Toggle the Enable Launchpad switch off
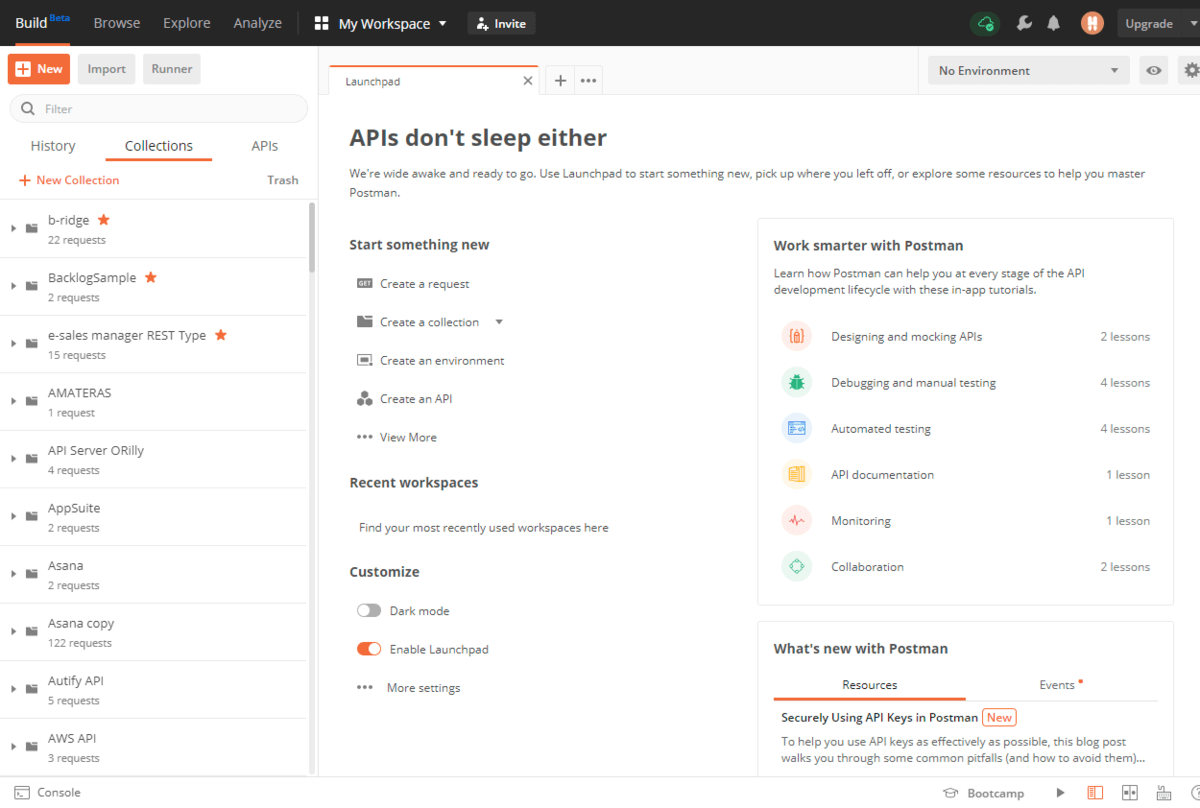Image resolution: width=1200 pixels, height=808 pixels. click(x=369, y=650)
